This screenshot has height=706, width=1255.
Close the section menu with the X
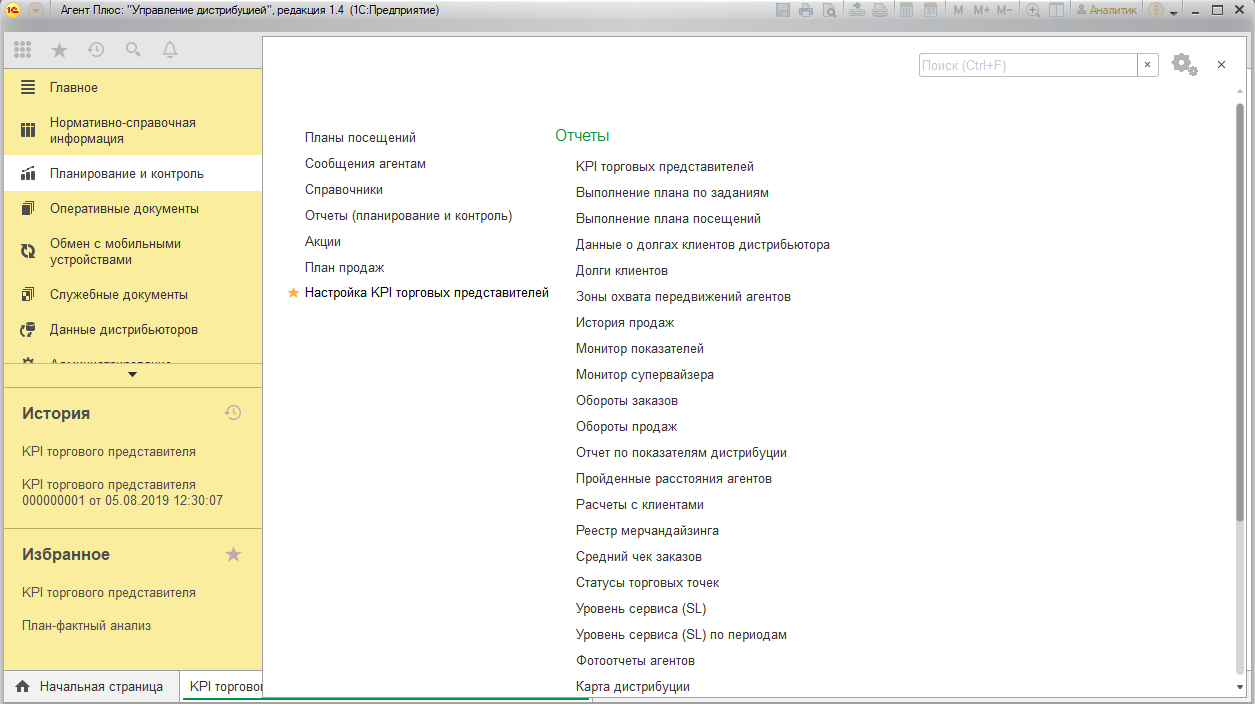[1221, 64]
